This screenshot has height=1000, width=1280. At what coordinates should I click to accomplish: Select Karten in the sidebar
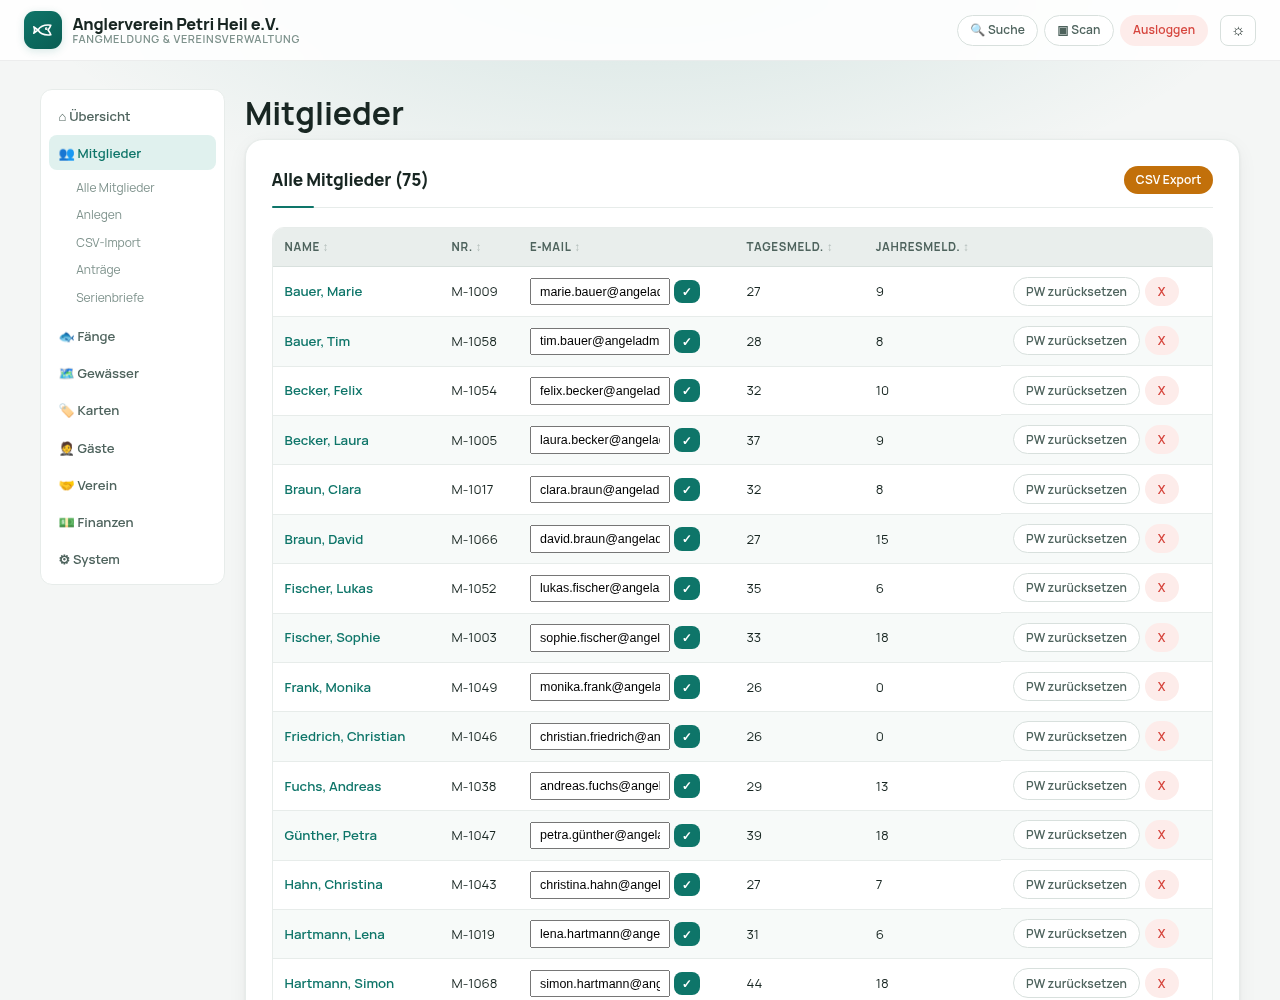coord(132,411)
